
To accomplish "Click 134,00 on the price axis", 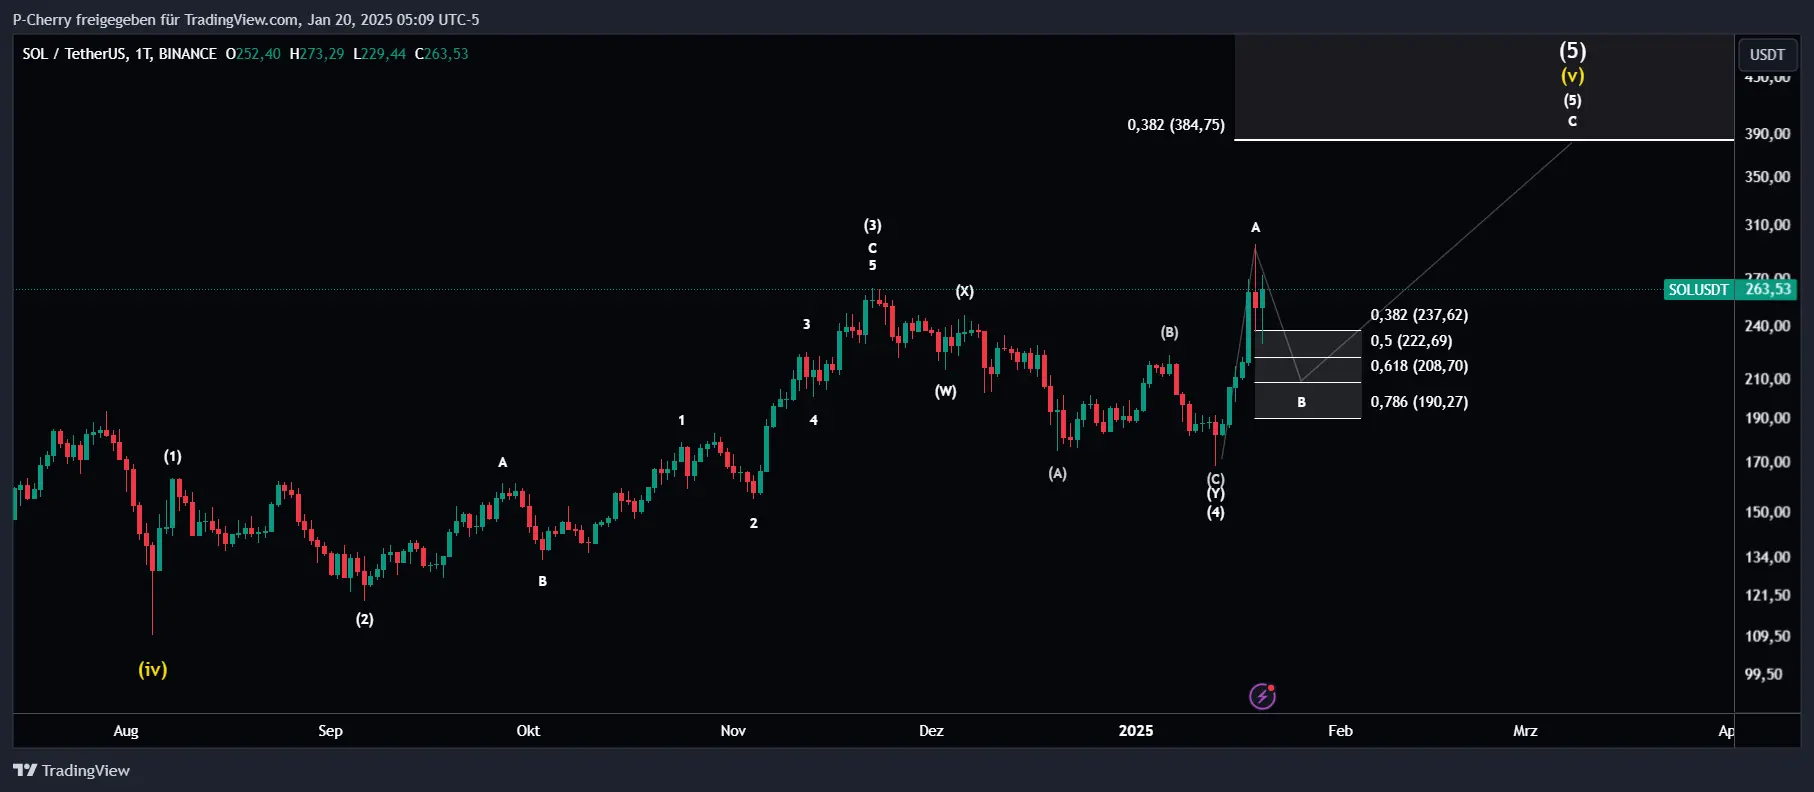I will click(x=1768, y=557).
